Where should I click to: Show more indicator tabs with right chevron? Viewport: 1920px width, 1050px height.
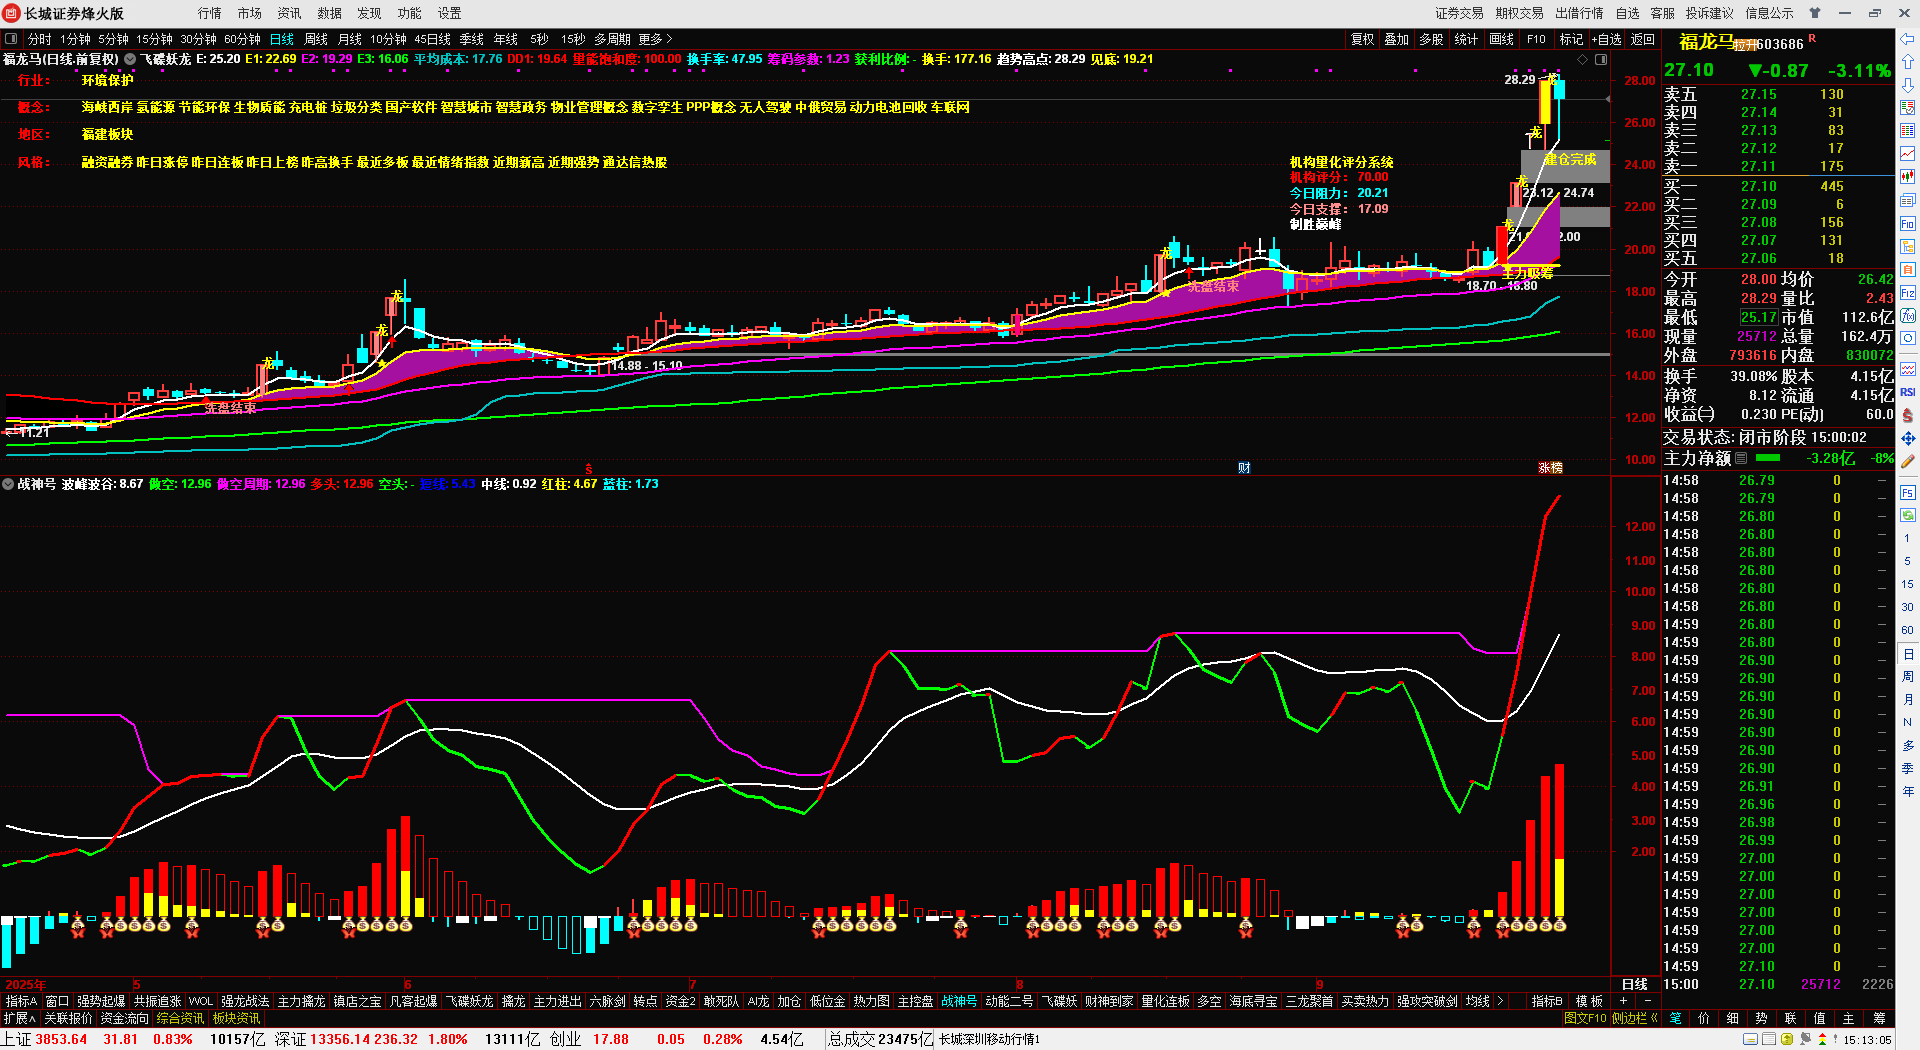[x=1500, y=1001]
